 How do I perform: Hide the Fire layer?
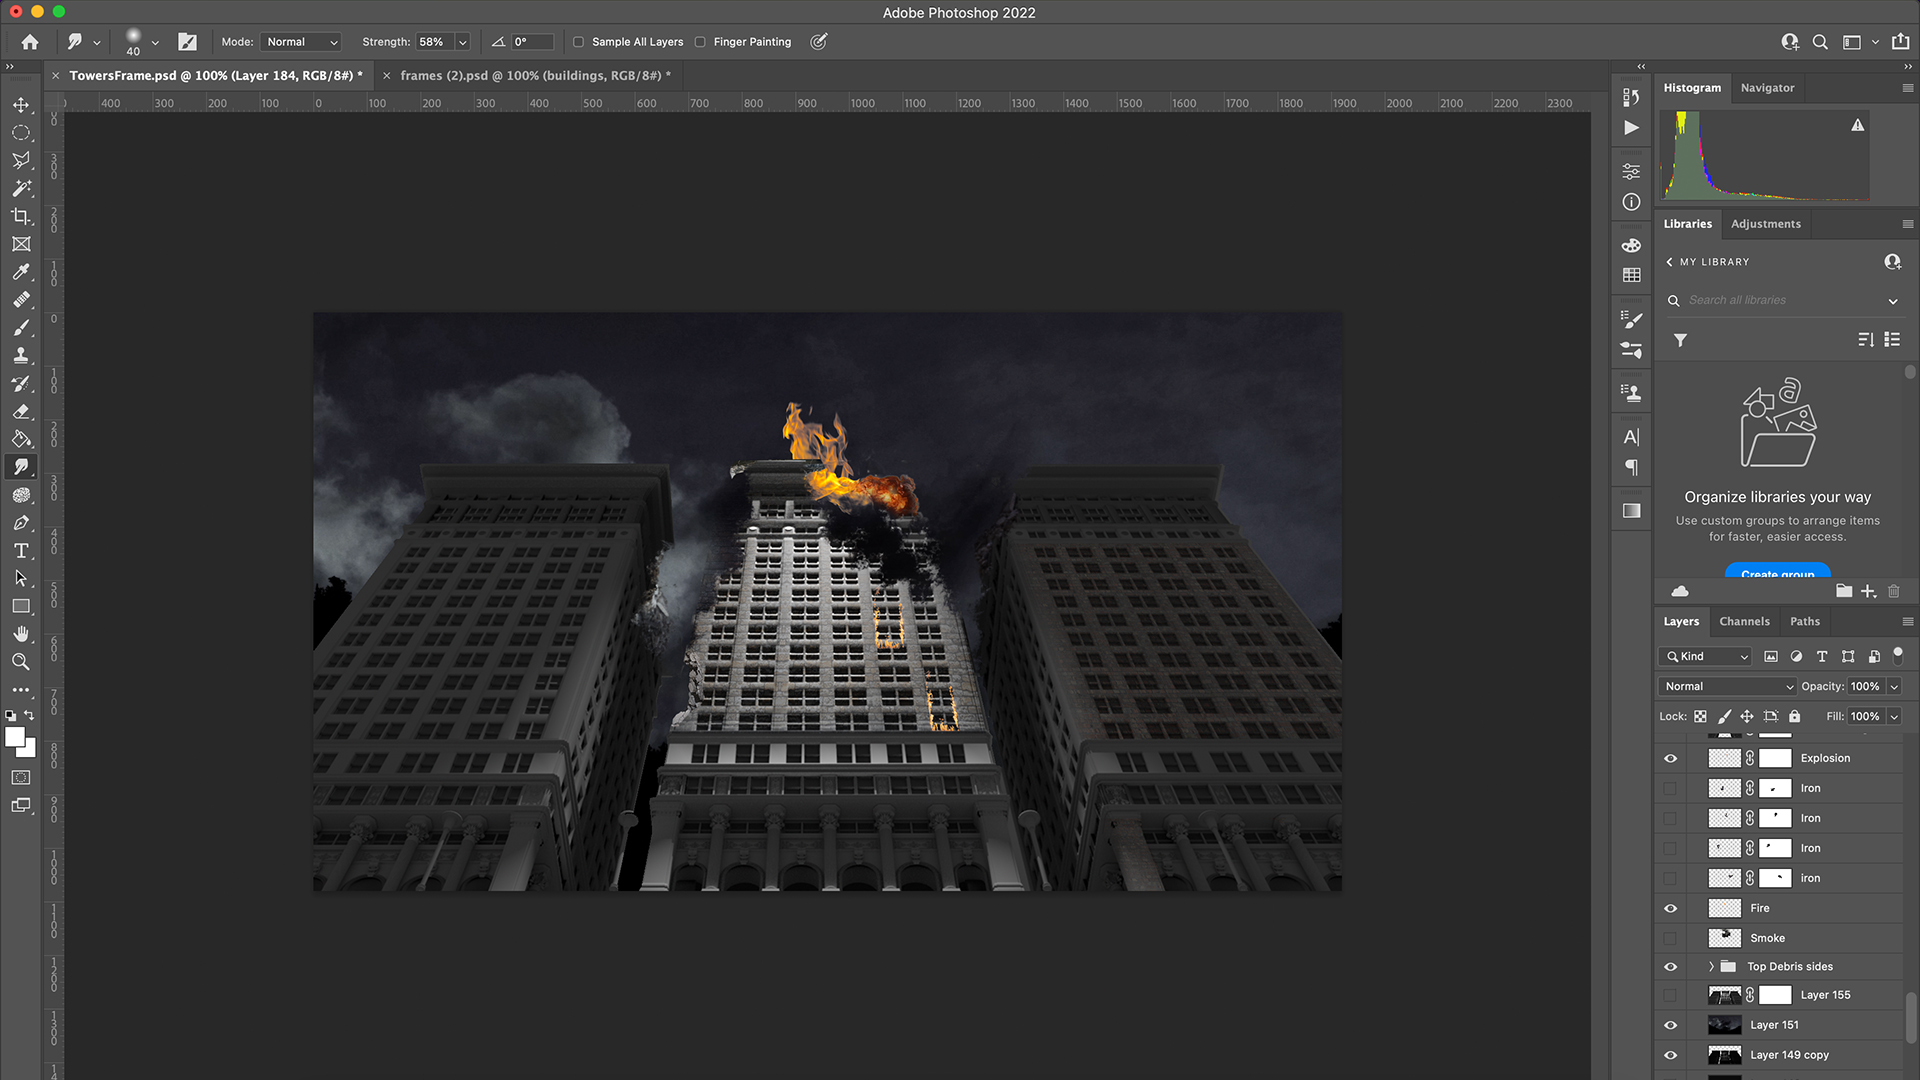point(1670,908)
